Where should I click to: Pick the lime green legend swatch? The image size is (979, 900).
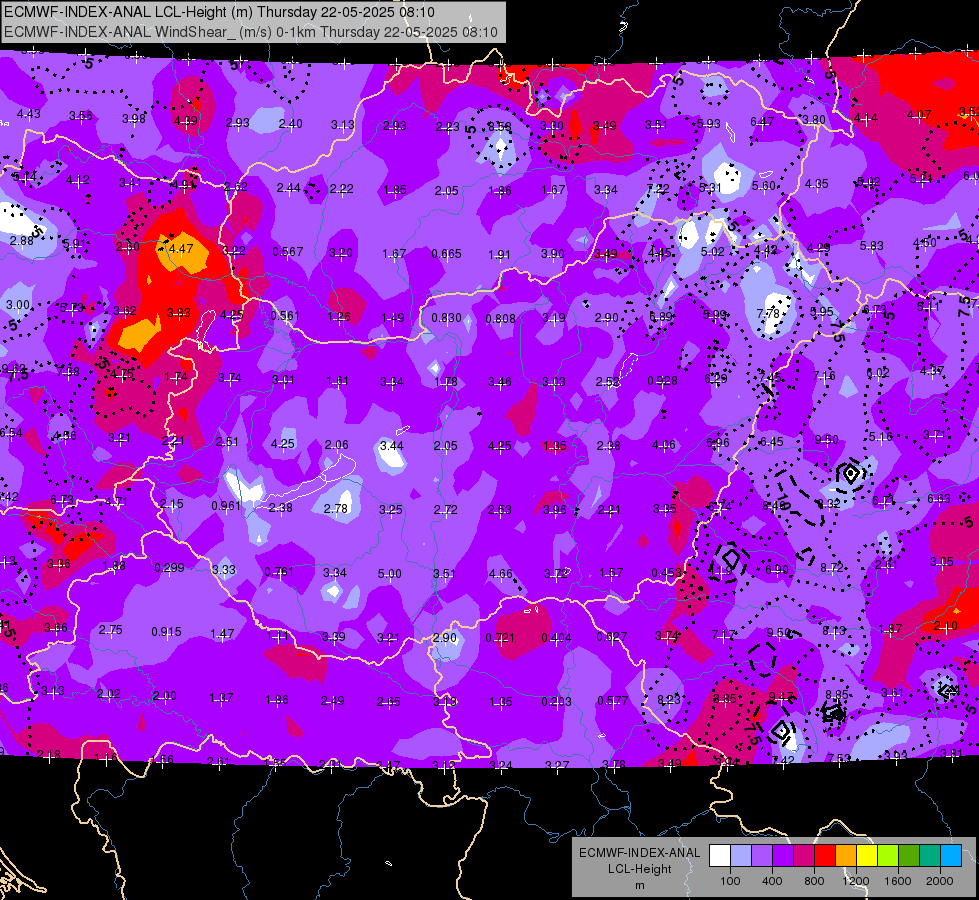click(x=888, y=856)
